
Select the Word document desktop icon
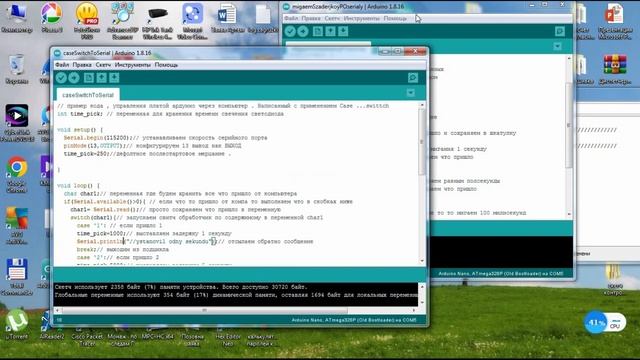coord(227,18)
